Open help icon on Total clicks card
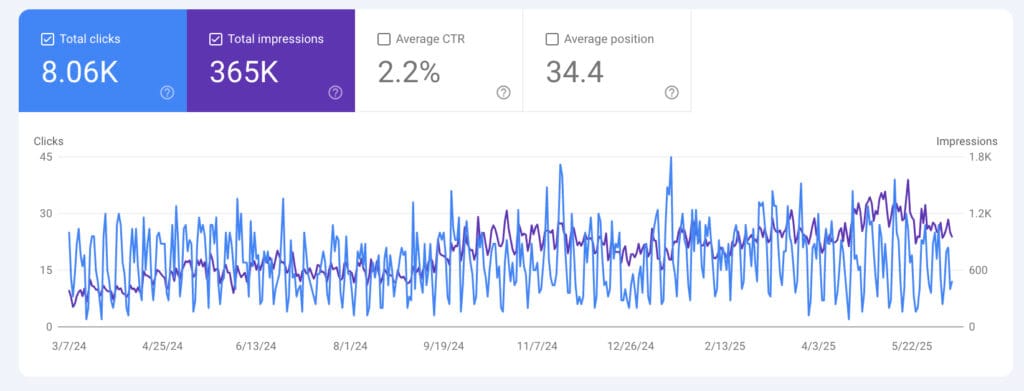 coord(167,93)
